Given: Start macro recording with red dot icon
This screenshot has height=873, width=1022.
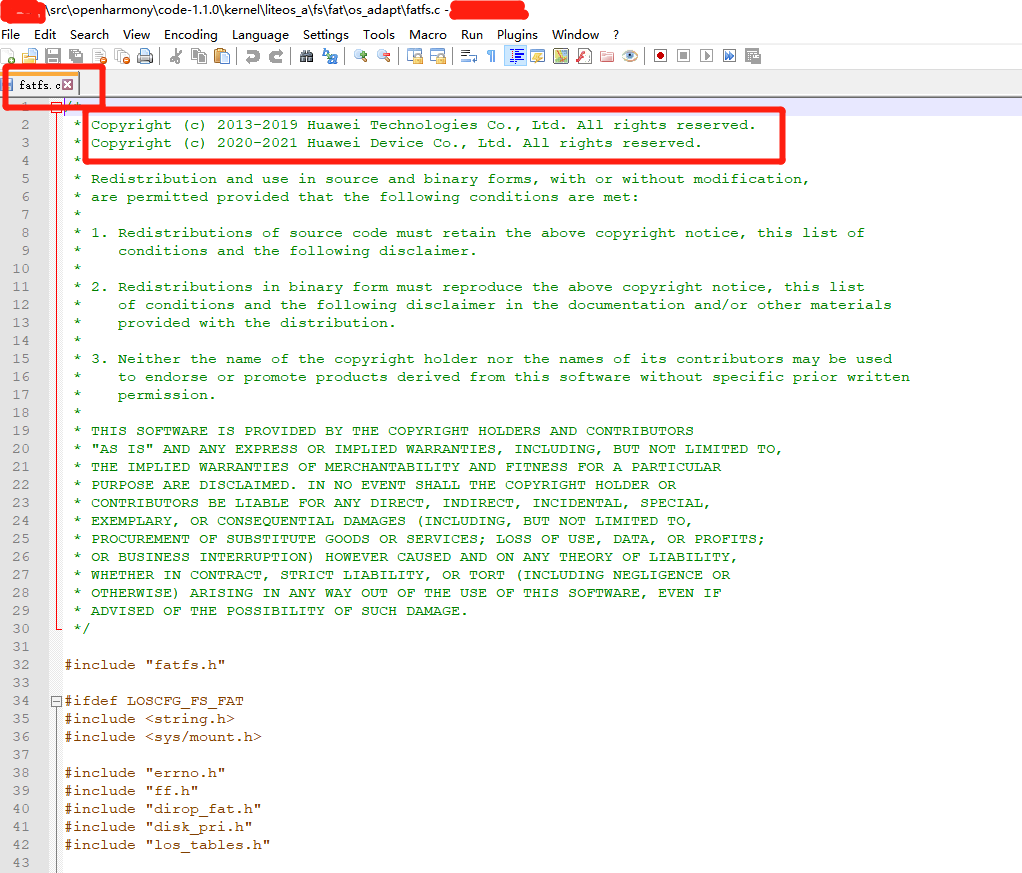Looking at the screenshot, I should tap(660, 56).
